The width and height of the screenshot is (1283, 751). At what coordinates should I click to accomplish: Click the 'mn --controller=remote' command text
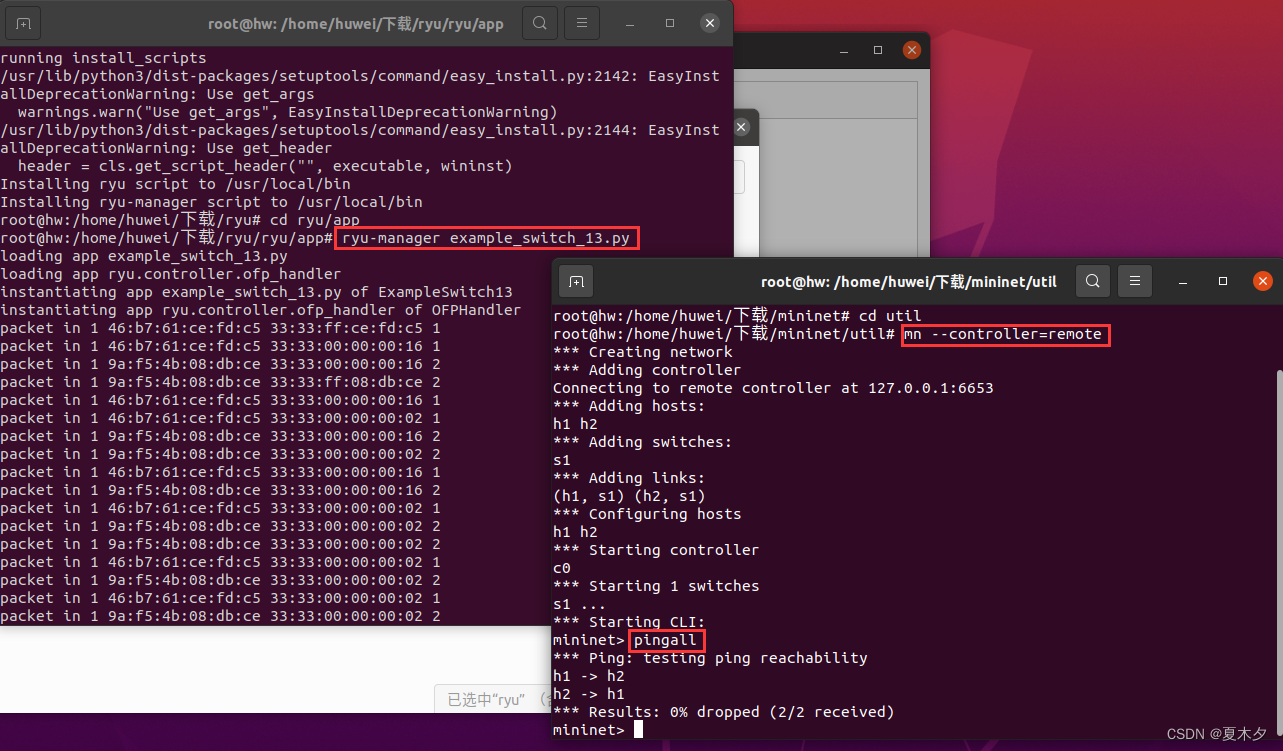1003,334
